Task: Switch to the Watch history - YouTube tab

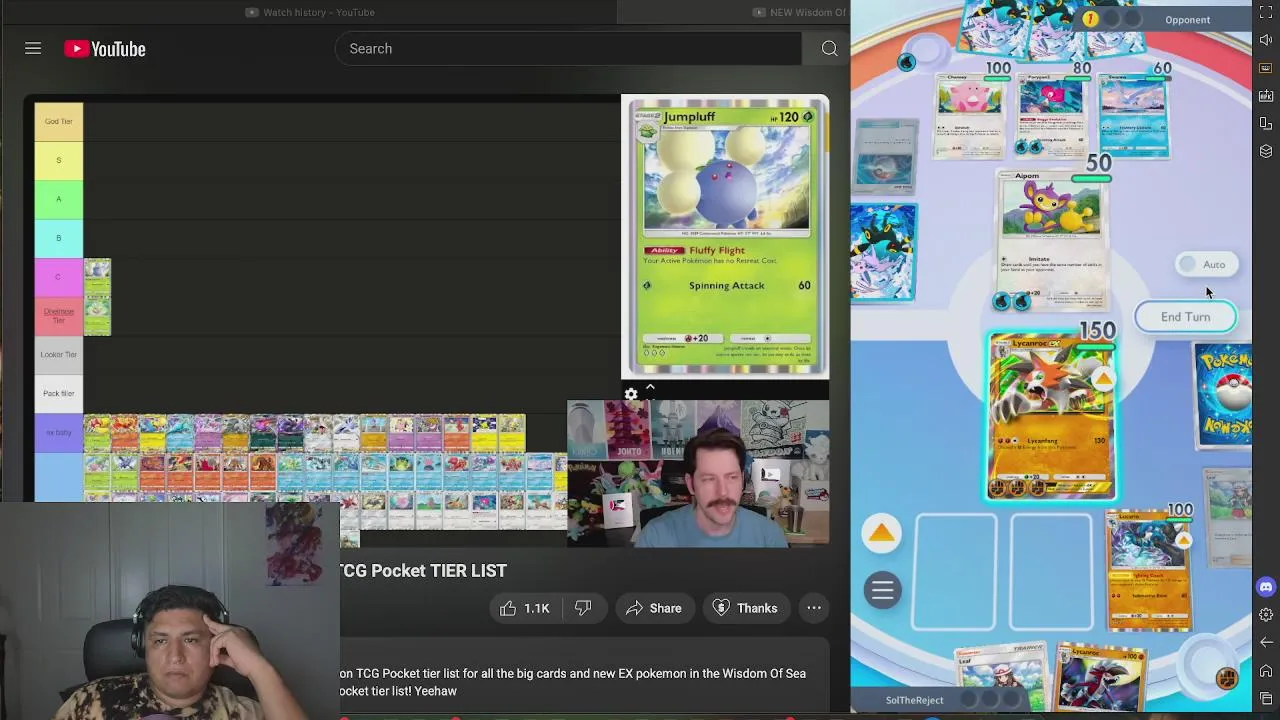Action: [310, 12]
